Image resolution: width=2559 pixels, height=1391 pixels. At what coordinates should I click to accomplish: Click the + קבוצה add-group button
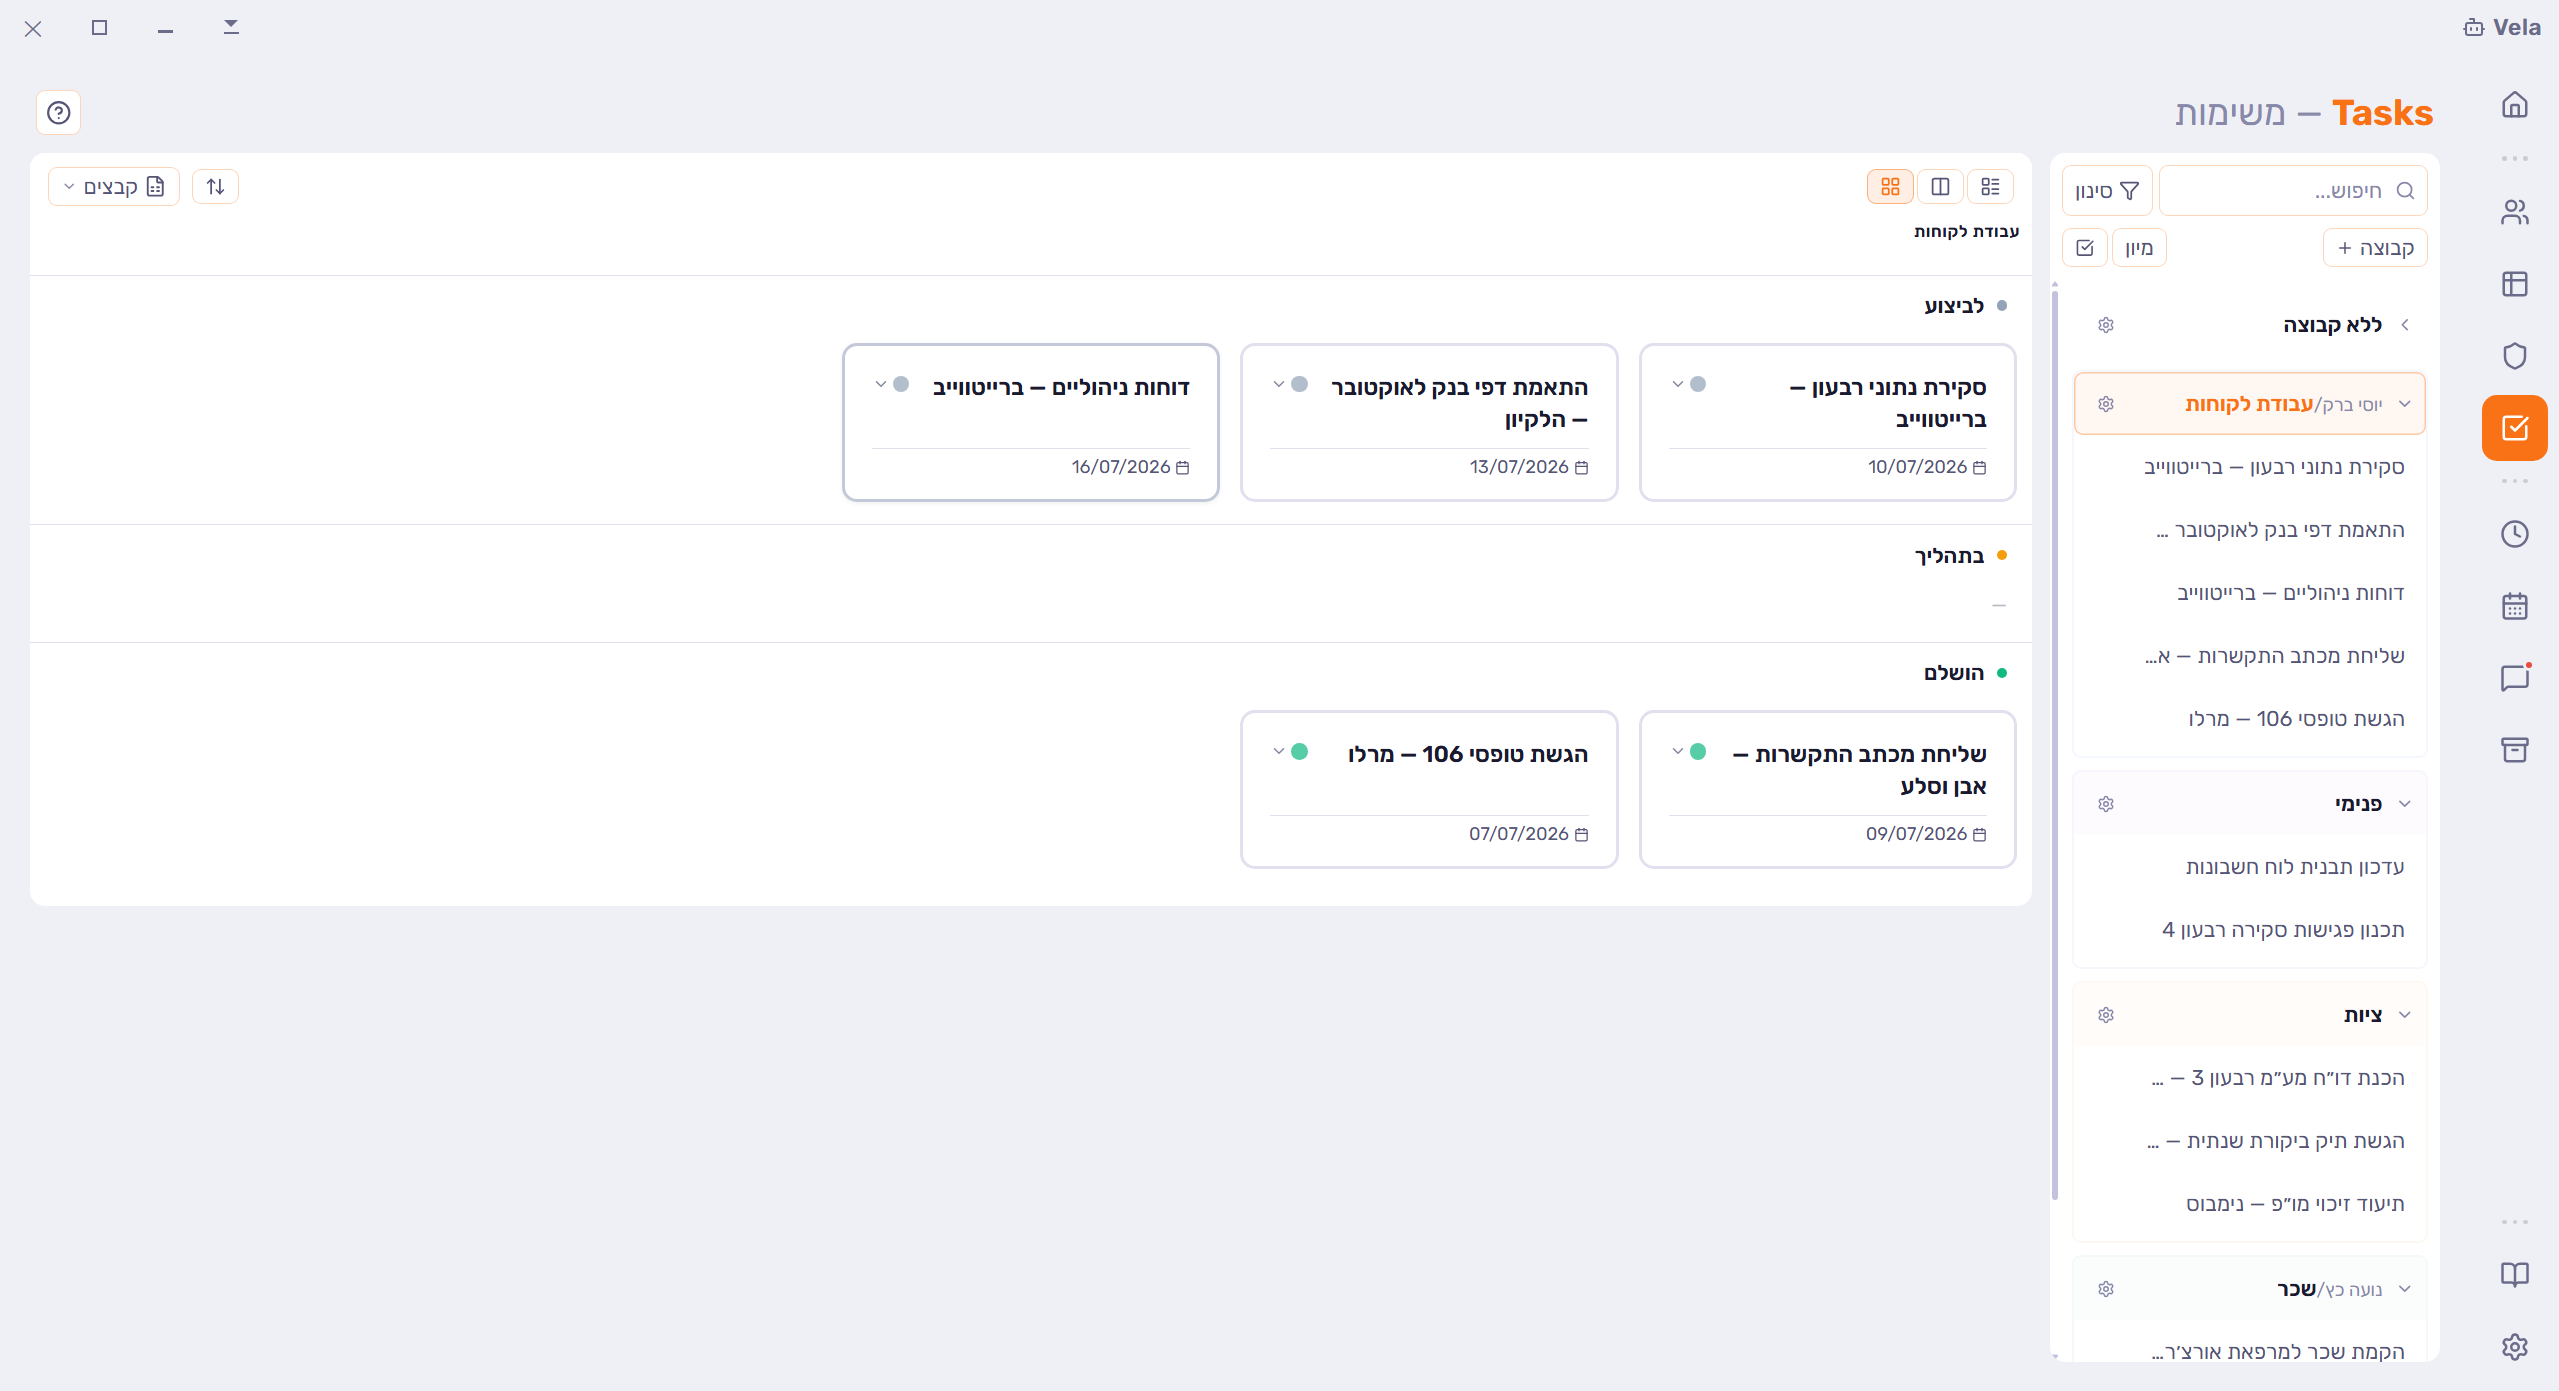[x=2375, y=248]
